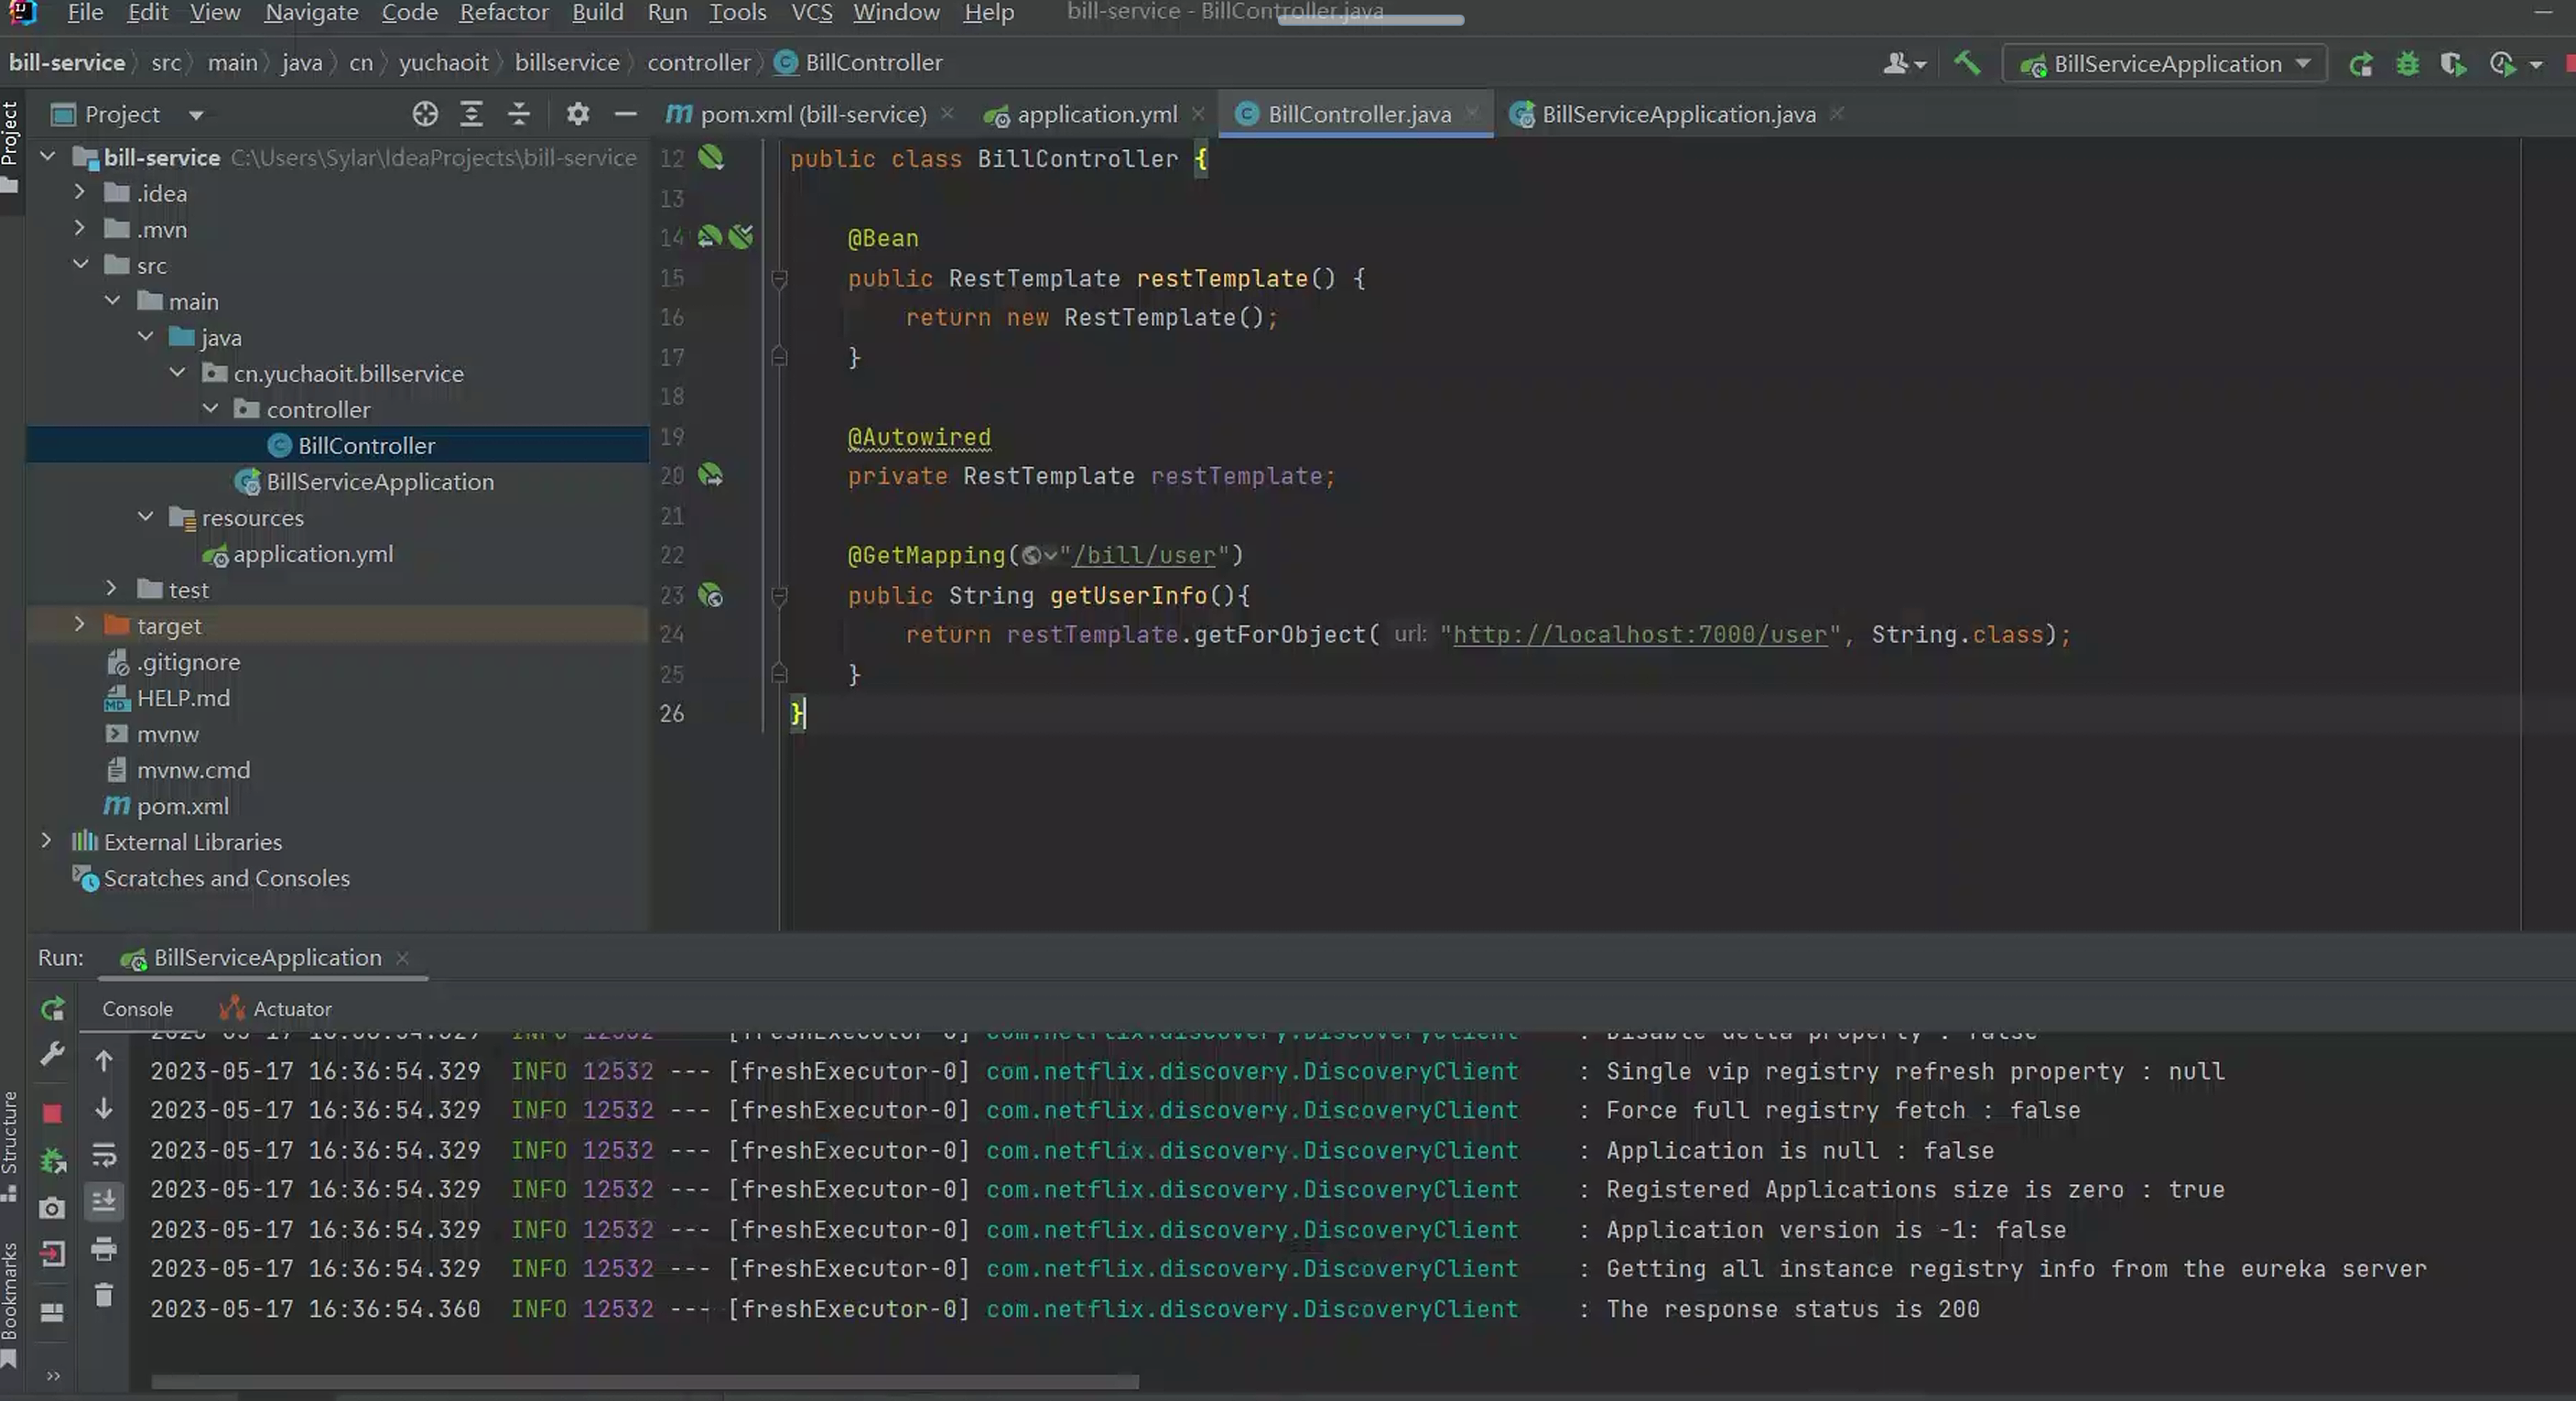Toggle soft-wrap in the console
Screen dimensions: 2576x1401
pyautogui.click(x=104, y=1156)
